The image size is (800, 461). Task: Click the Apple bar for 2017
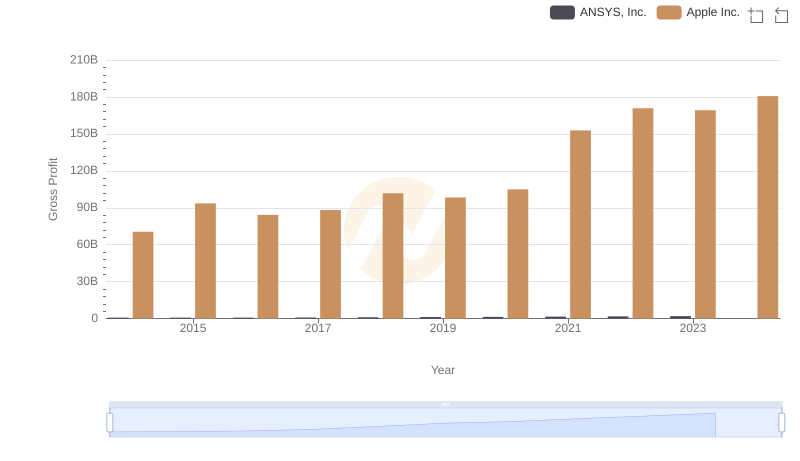331,264
